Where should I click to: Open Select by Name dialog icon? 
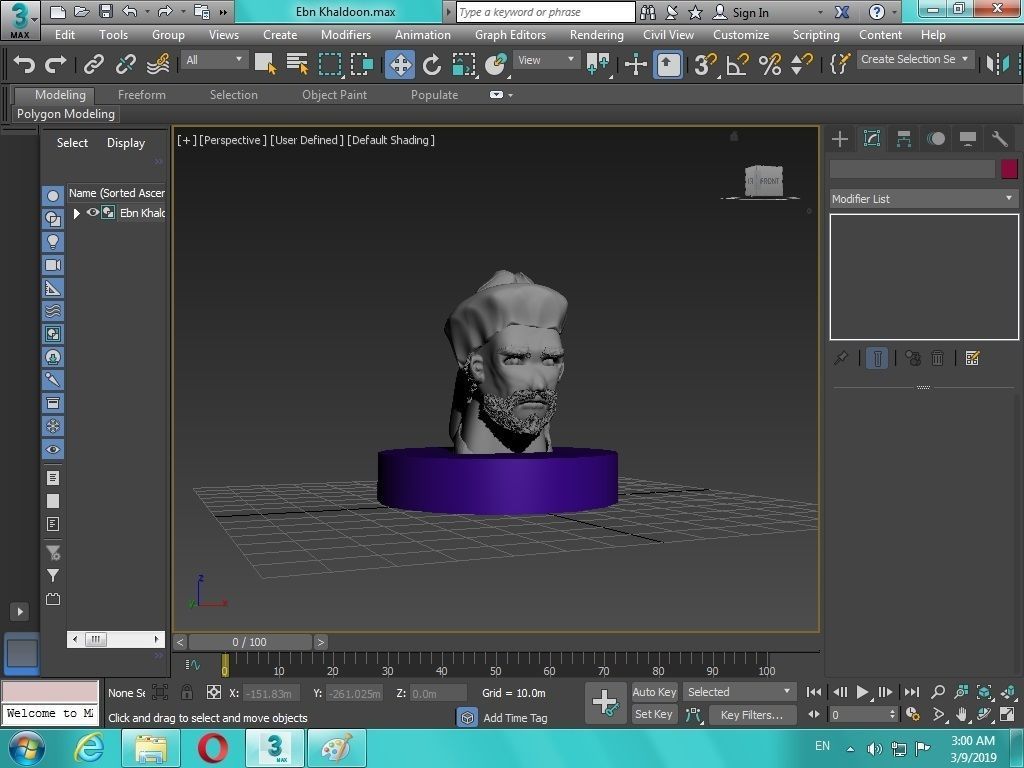tap(297, 64)
